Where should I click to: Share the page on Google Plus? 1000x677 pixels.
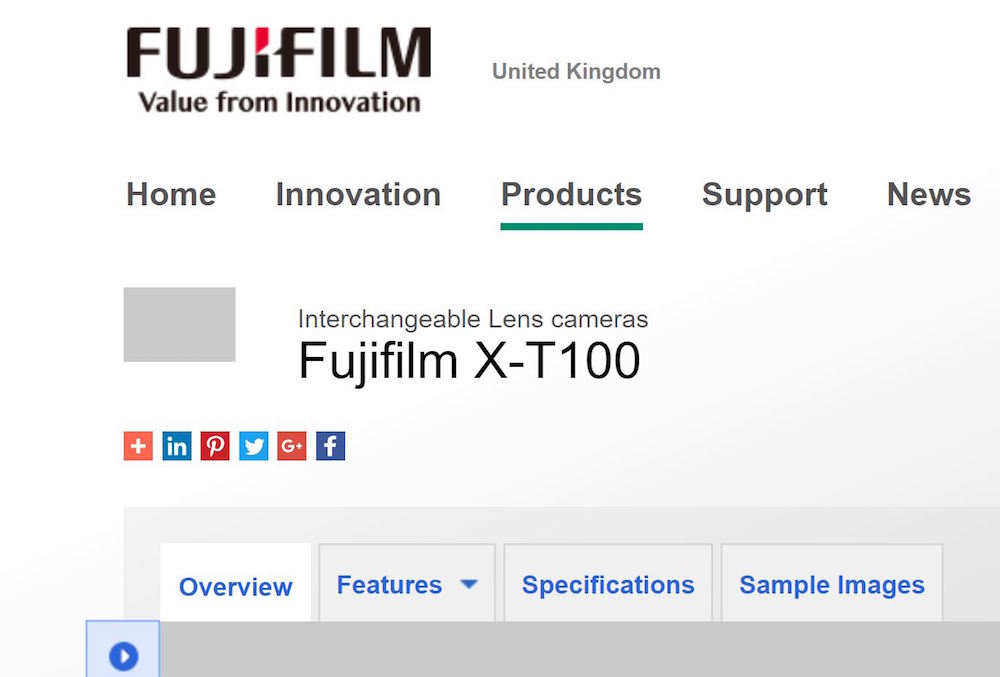click(292, 446)
